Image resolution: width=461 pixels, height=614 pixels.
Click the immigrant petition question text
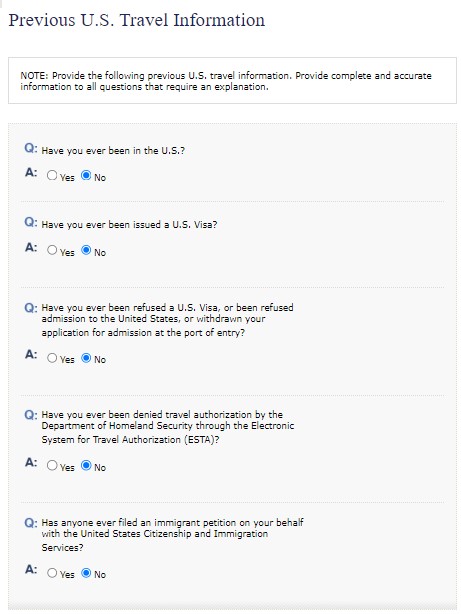click(x=172, y=535)
